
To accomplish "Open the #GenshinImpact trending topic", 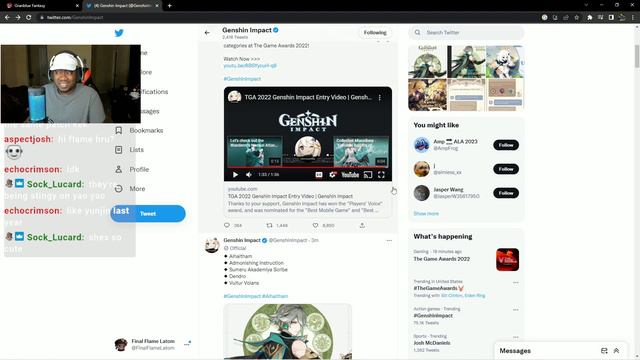I will [x=433, y=316].
